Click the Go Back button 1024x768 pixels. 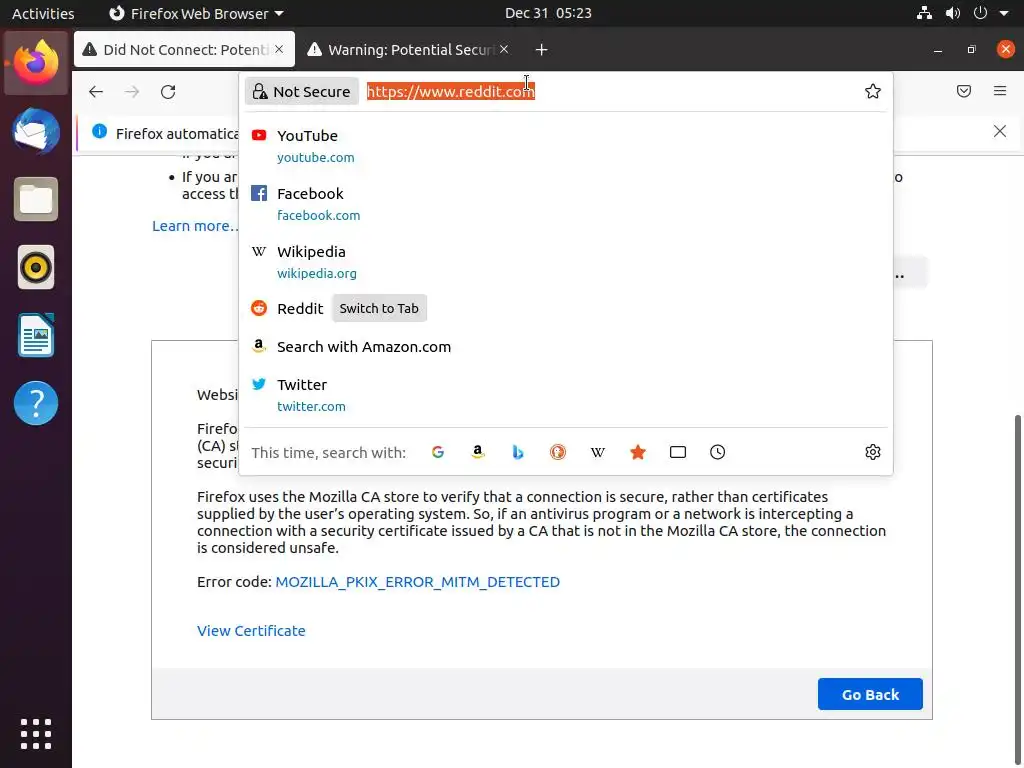(870, 694)
